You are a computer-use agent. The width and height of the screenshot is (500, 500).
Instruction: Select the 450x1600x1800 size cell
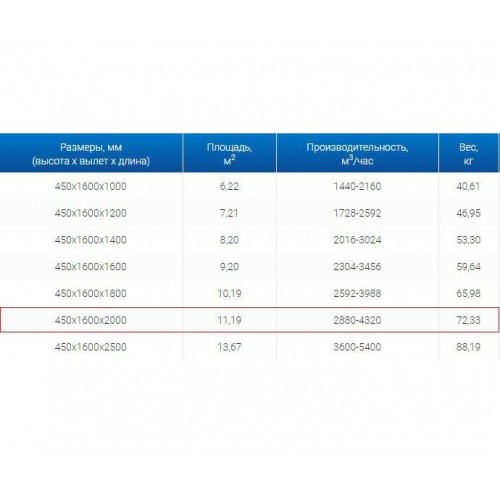(x=91, y=293)
